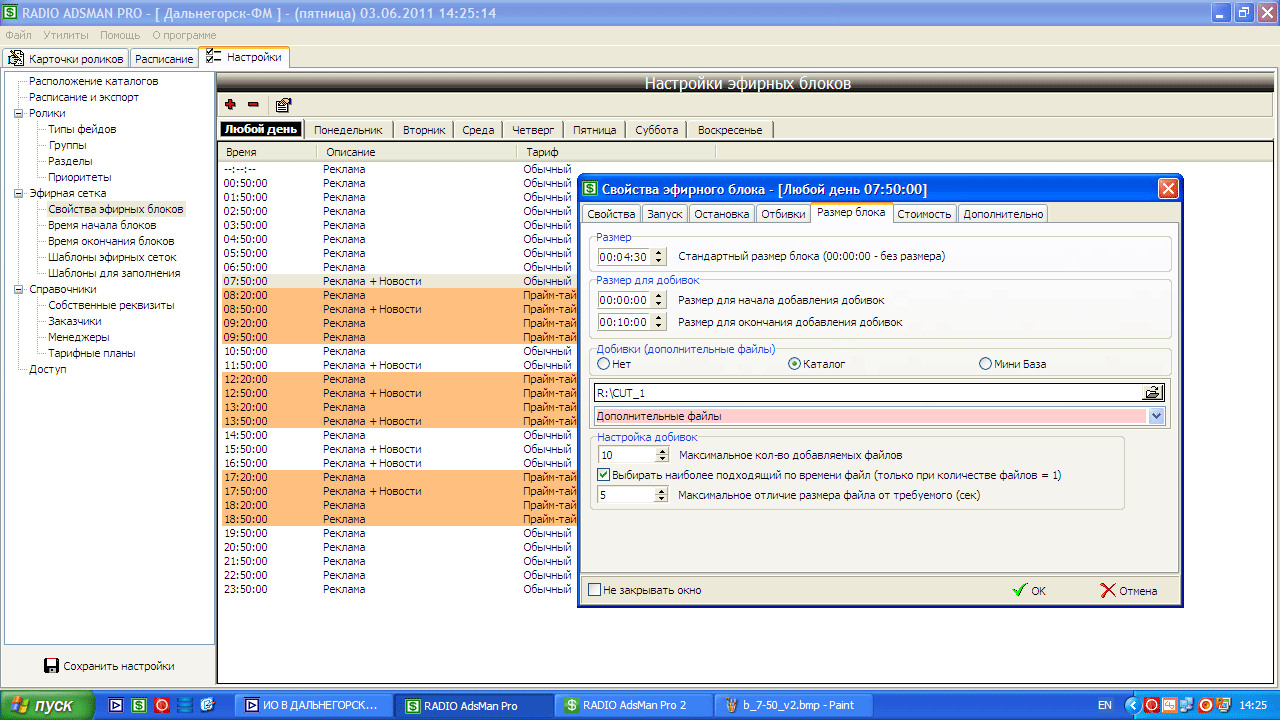Click the network computers tray icon
The image size is (1280, 720).
1188,705
